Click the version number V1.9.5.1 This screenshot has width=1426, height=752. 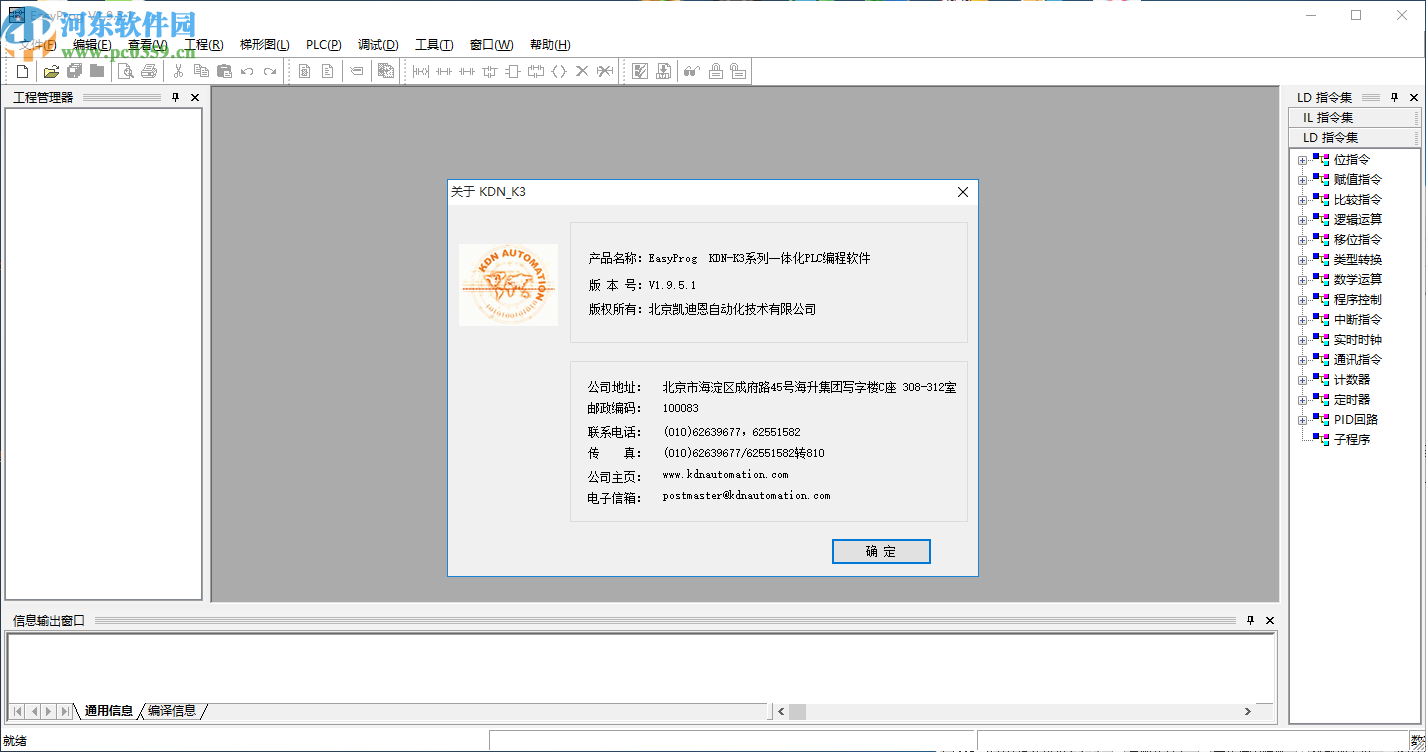672,285
